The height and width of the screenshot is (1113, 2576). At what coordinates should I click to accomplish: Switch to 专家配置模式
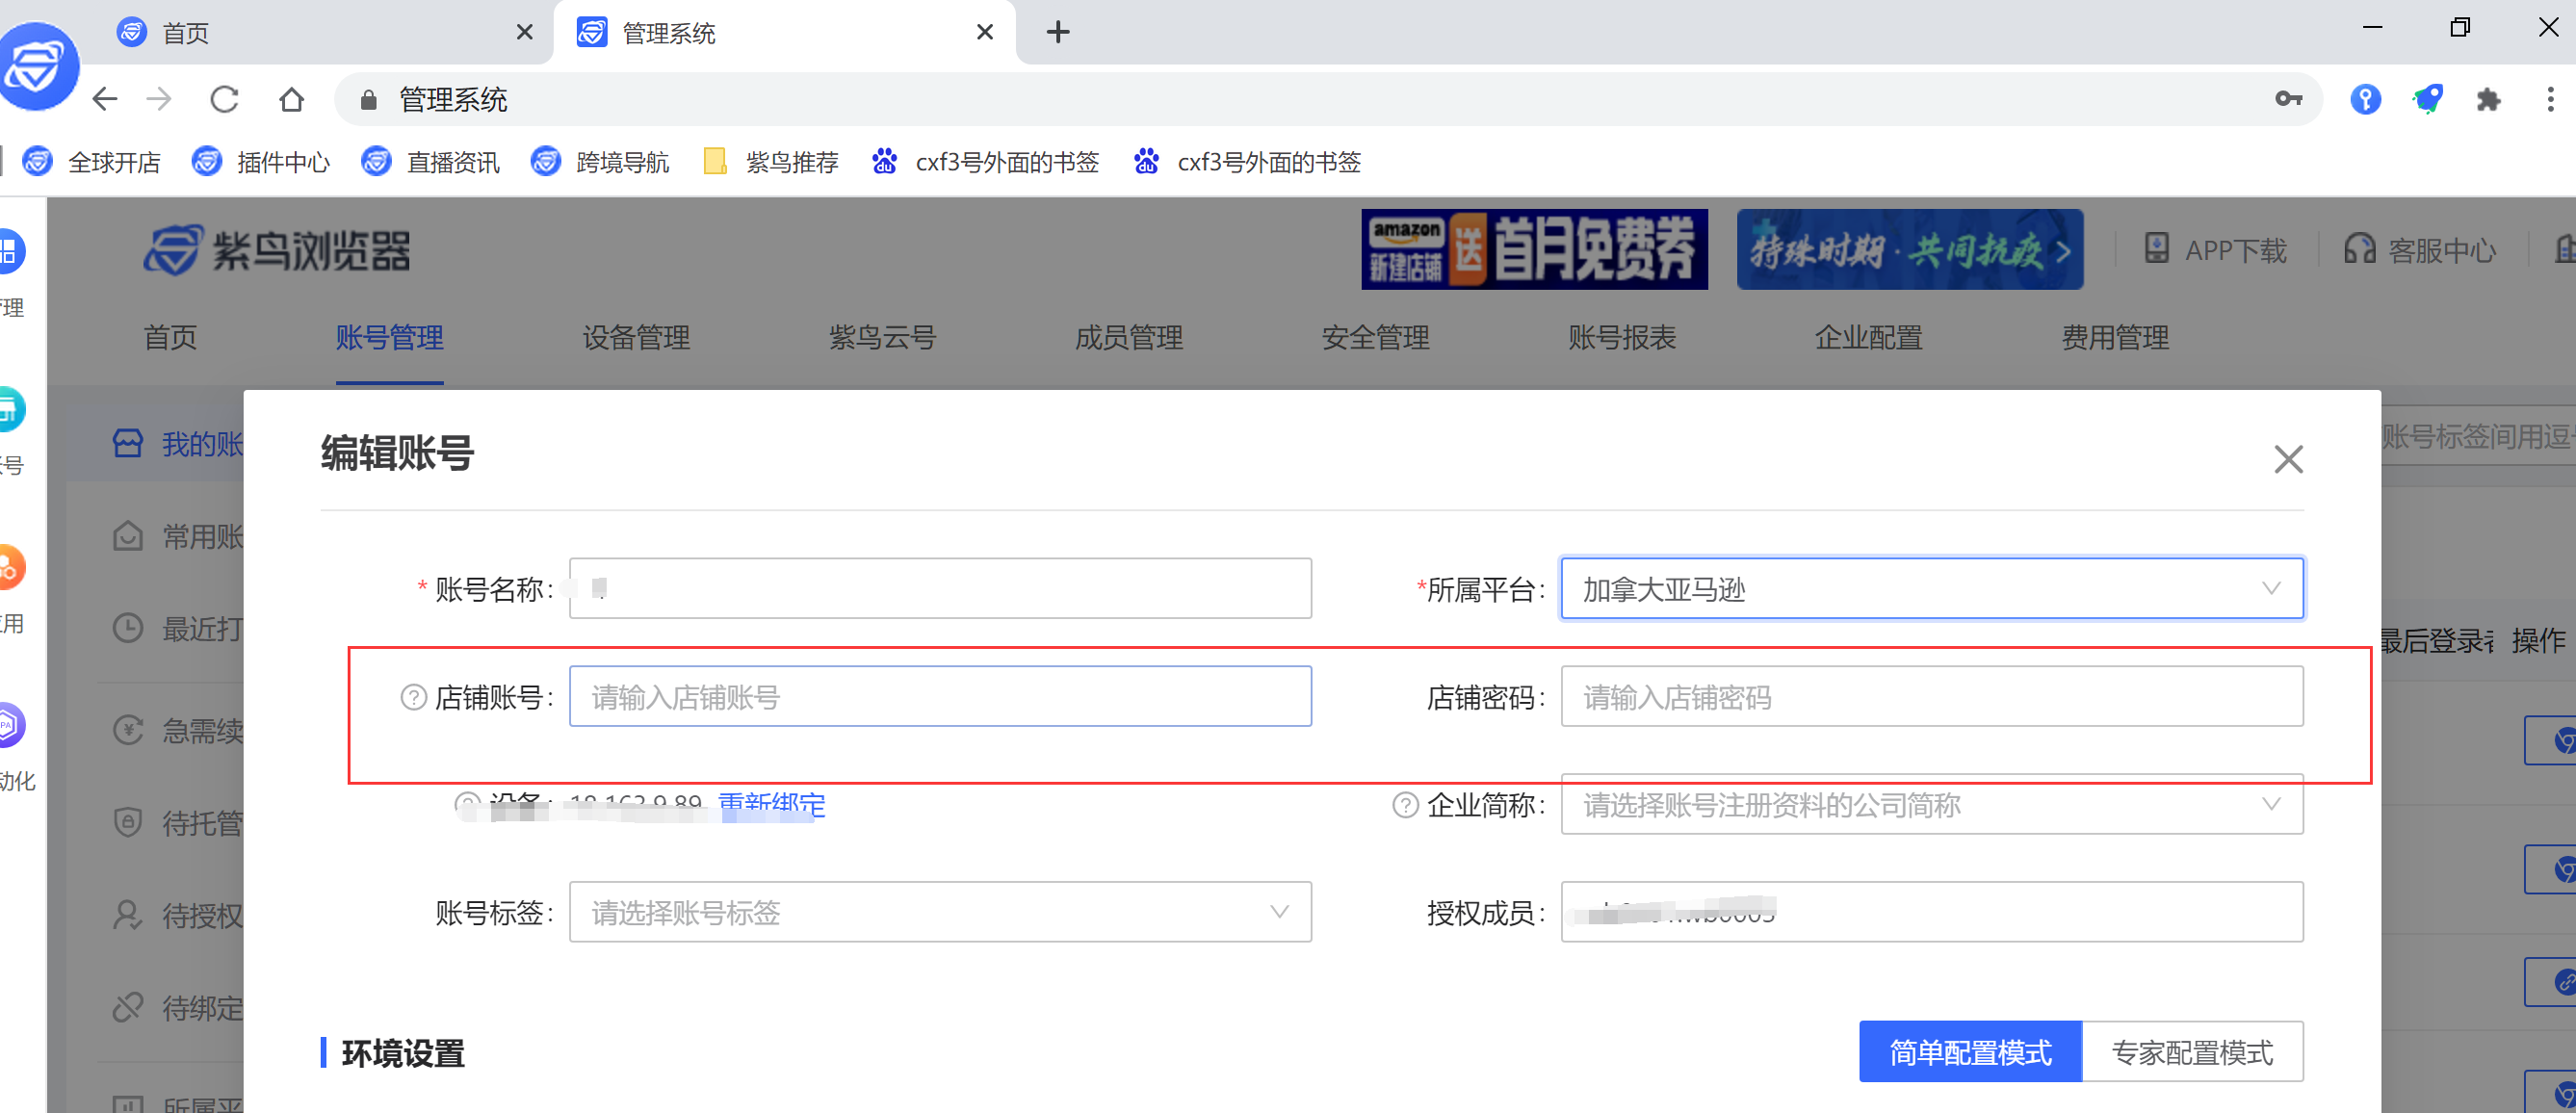(x=2192, y=1052)
